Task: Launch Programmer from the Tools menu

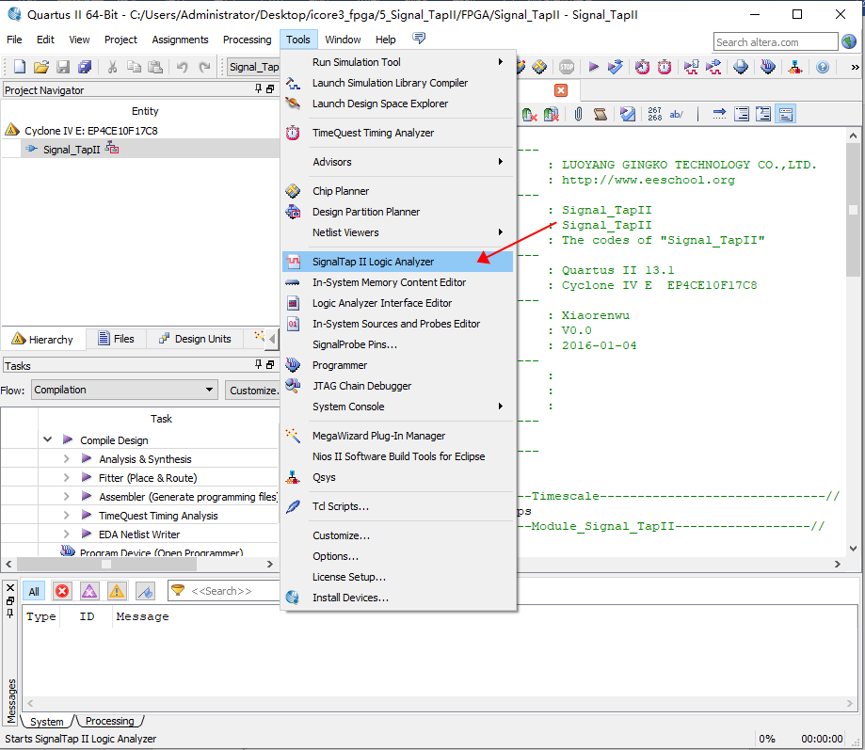Action: click(339, 365)
